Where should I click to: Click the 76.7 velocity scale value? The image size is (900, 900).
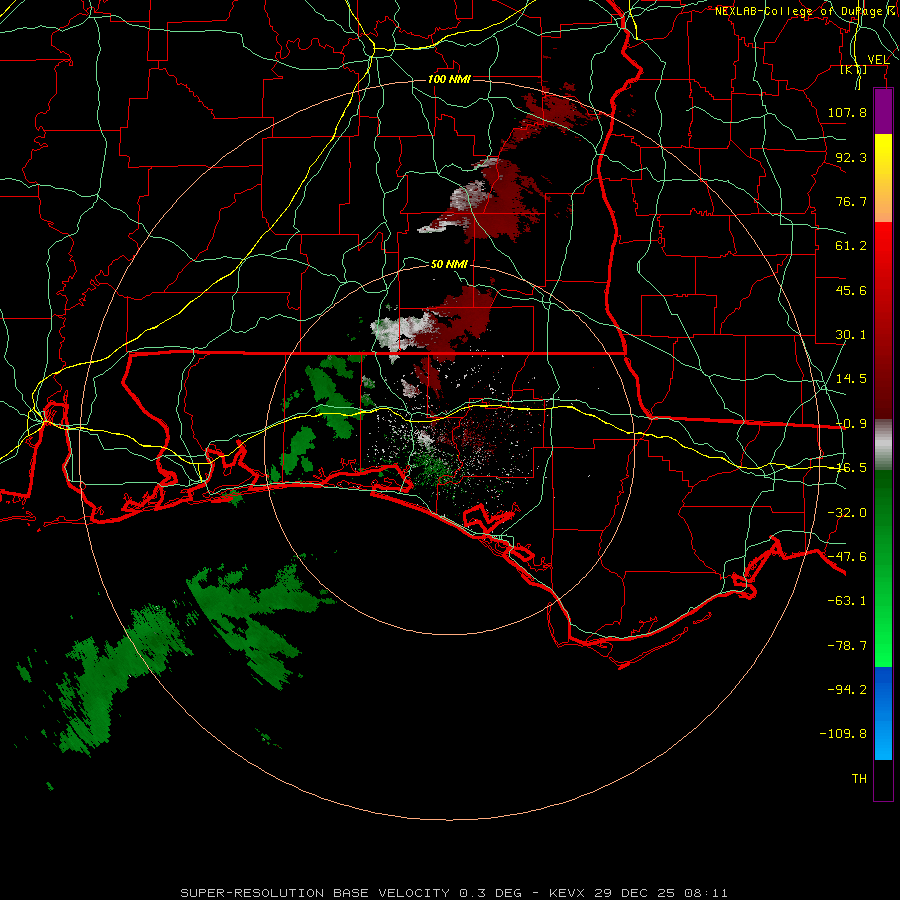click(x=851, y=201)
